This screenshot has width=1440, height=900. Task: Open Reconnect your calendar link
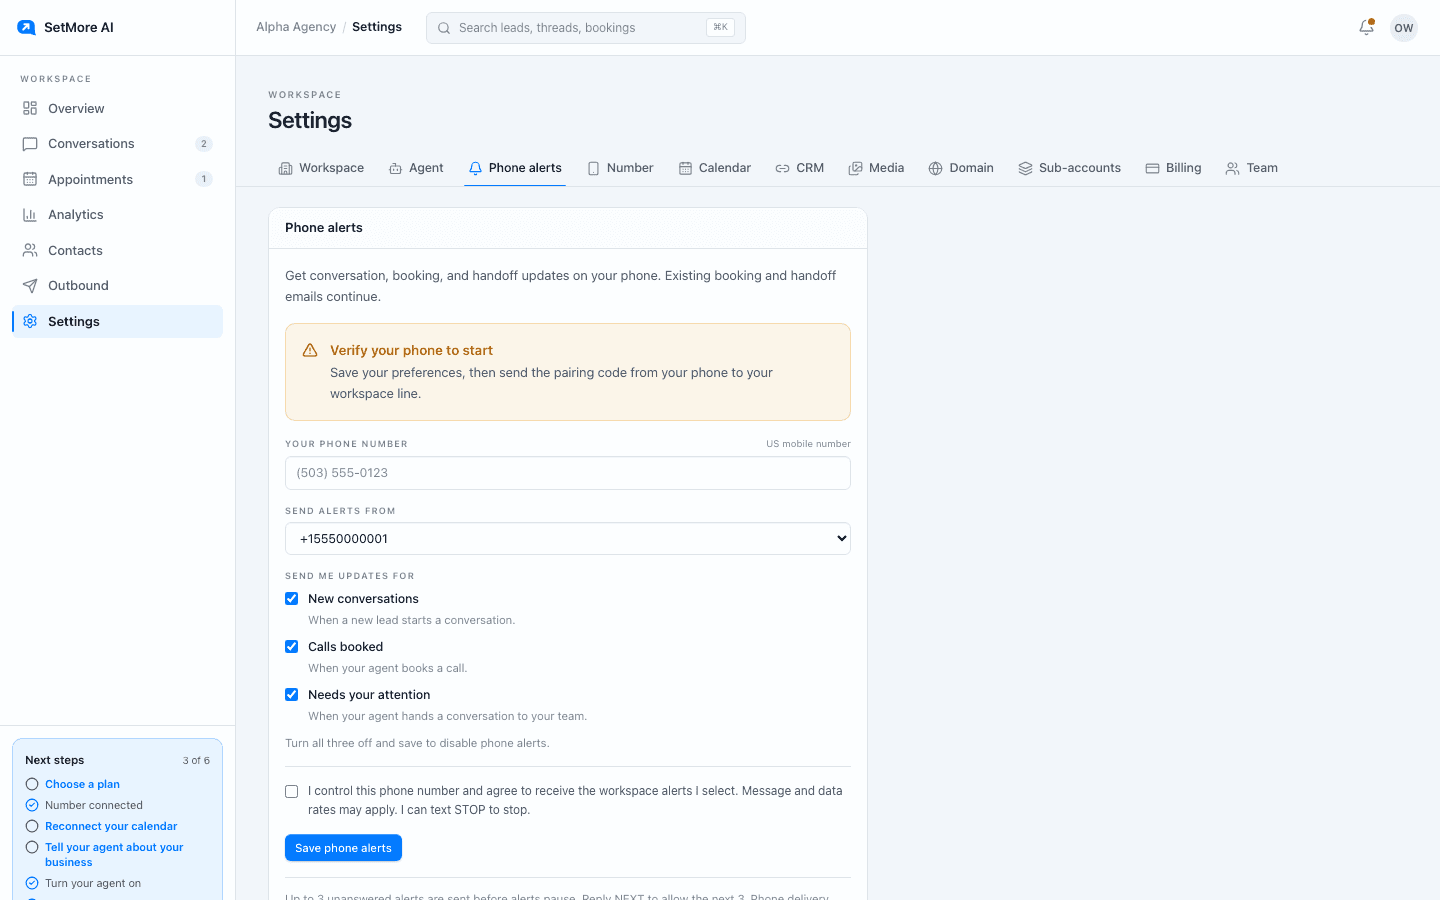pos(111,826)
